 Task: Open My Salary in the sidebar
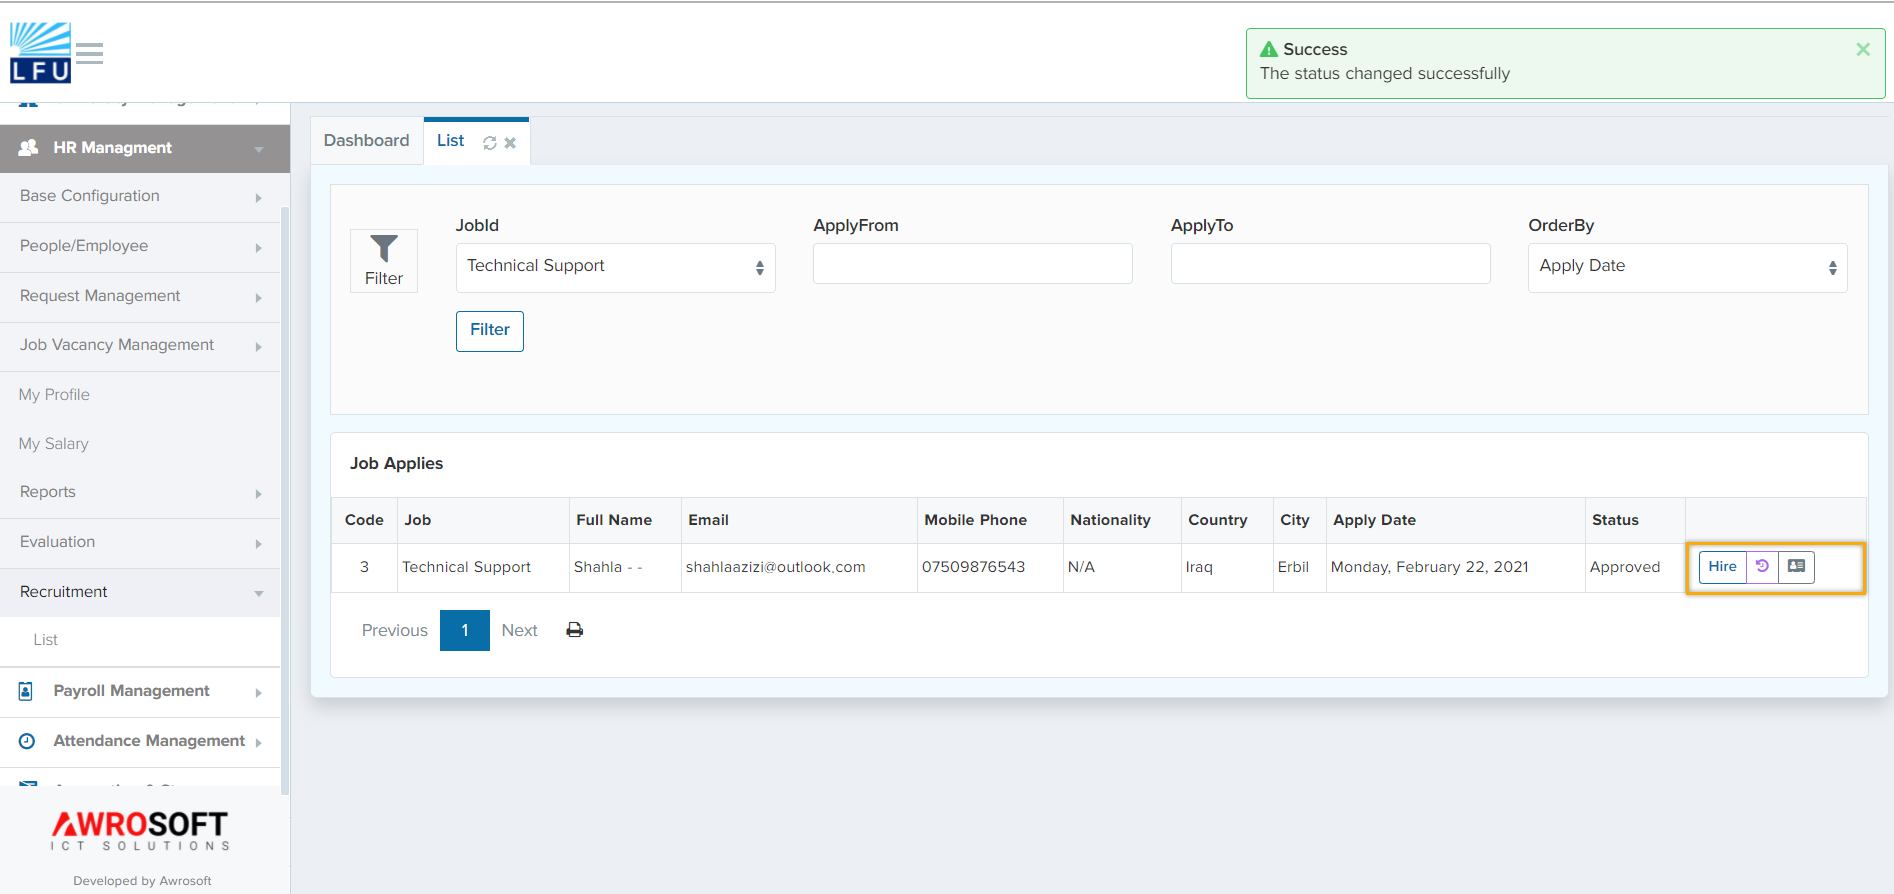pos(54,444)
